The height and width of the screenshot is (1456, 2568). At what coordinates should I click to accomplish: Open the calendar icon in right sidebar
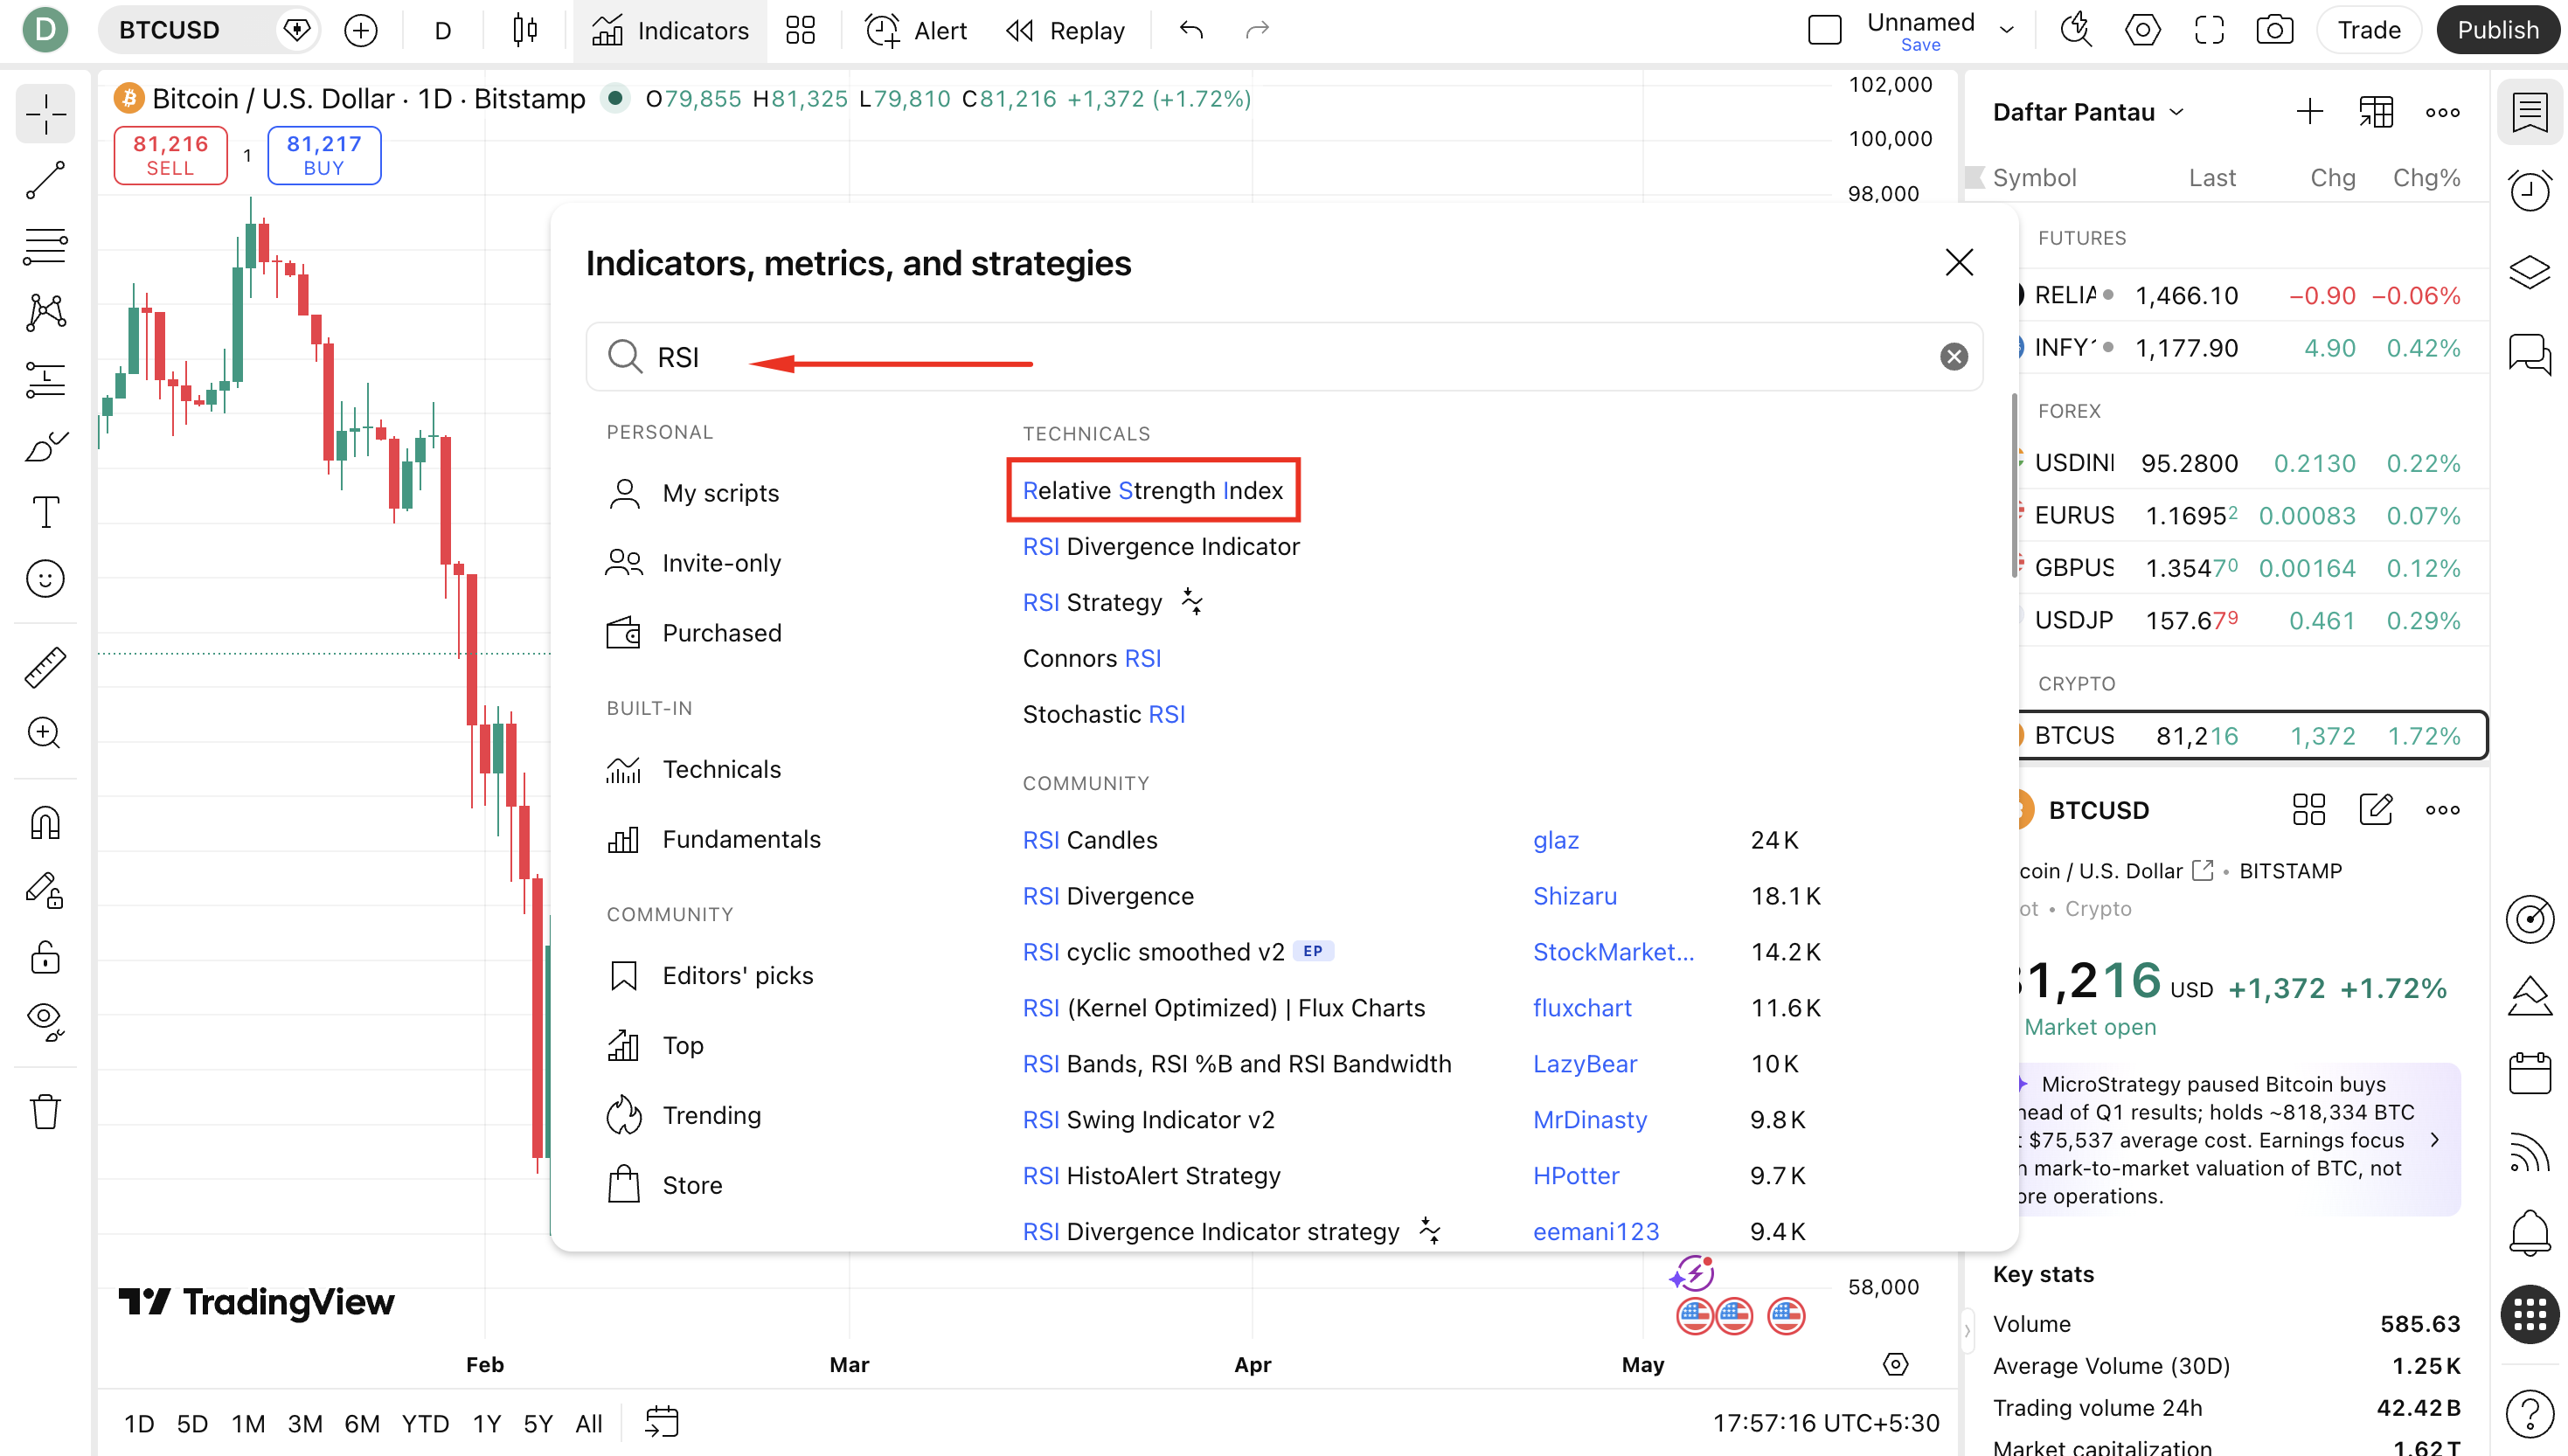tap(2530, 1073)
